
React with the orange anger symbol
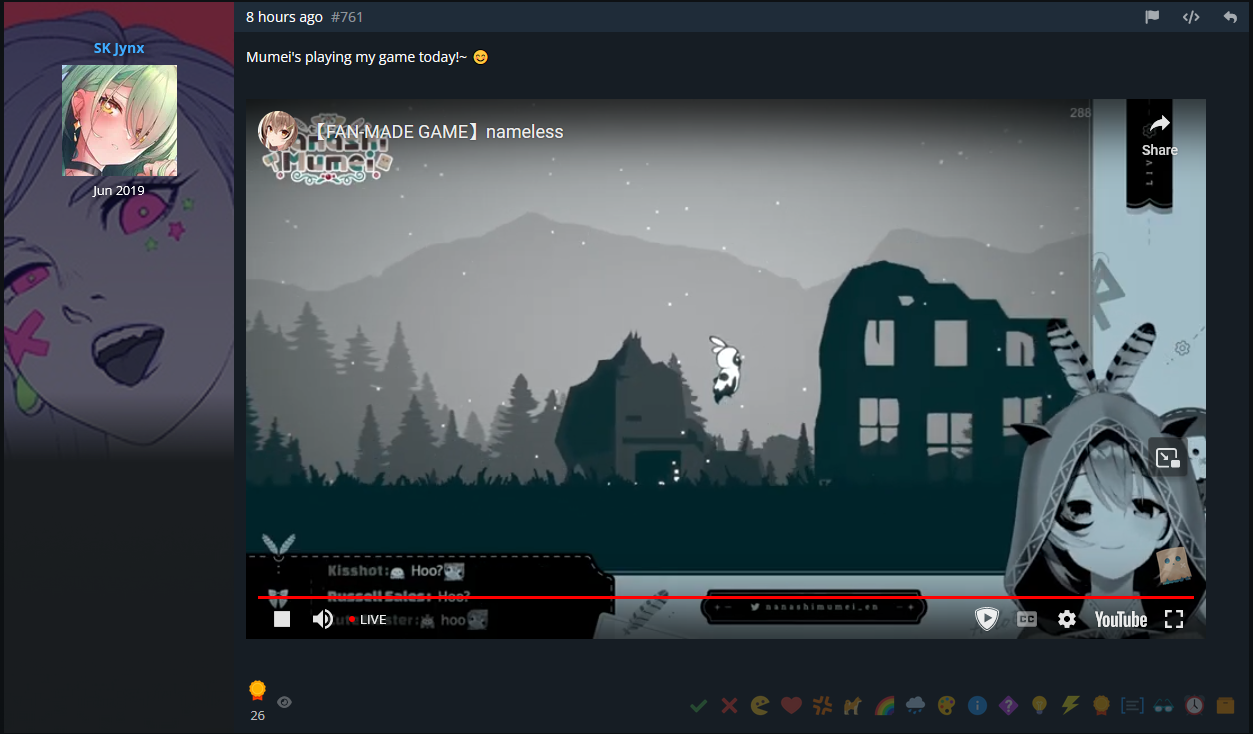(823, 706)
